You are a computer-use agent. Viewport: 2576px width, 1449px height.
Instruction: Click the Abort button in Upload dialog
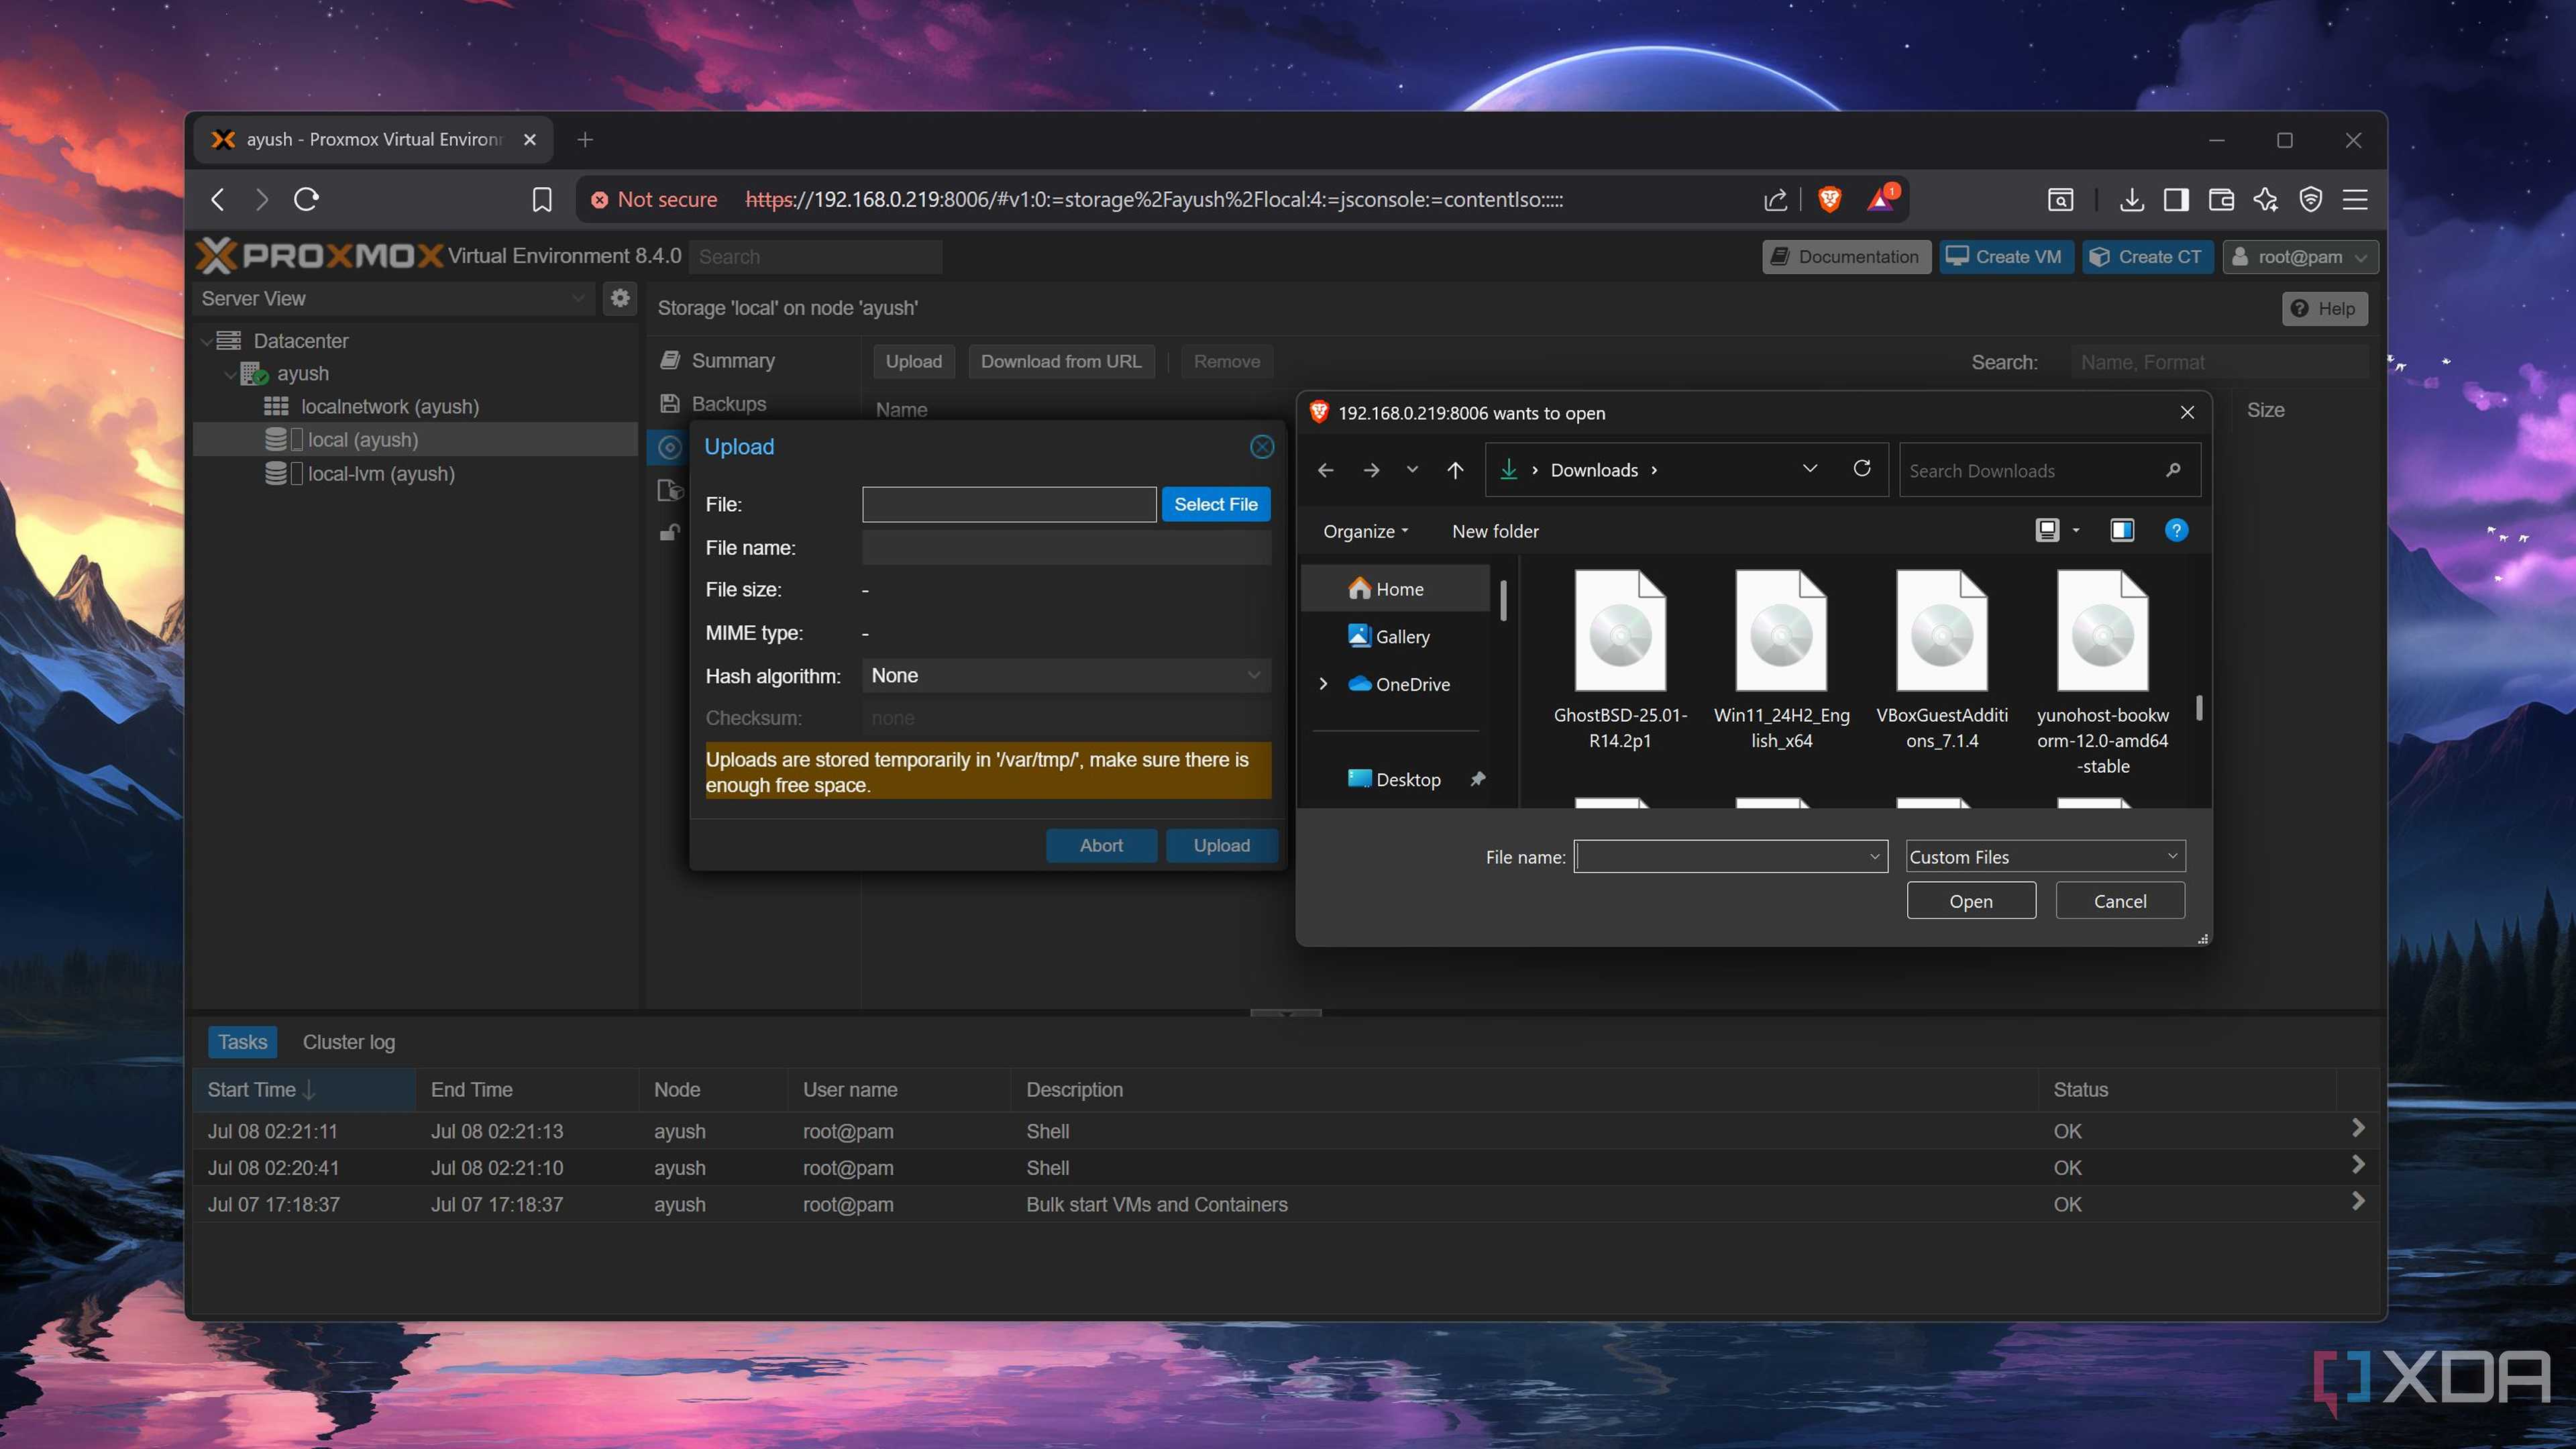[1101, 845]
